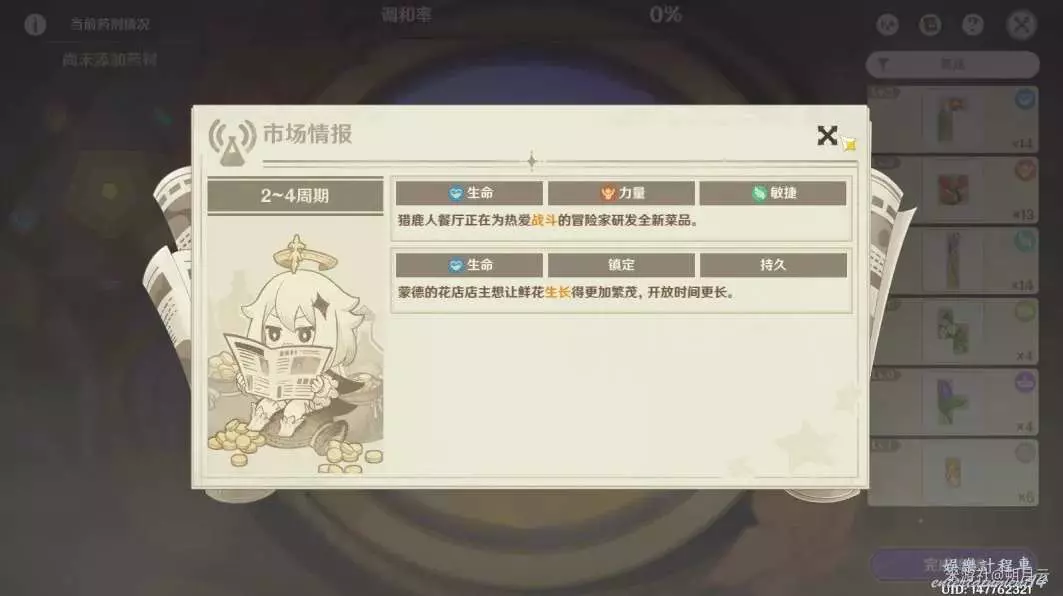Click the purple complete button at bottom right

(x=952, y=565)
